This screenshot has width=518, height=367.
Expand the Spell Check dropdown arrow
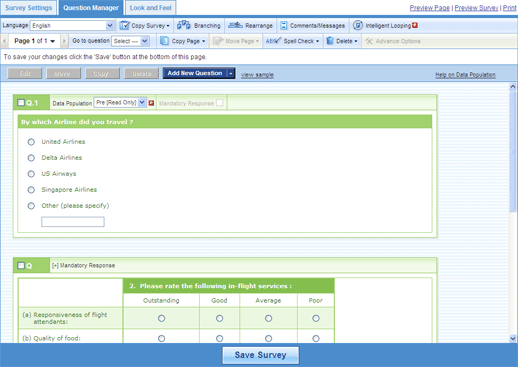317,41
